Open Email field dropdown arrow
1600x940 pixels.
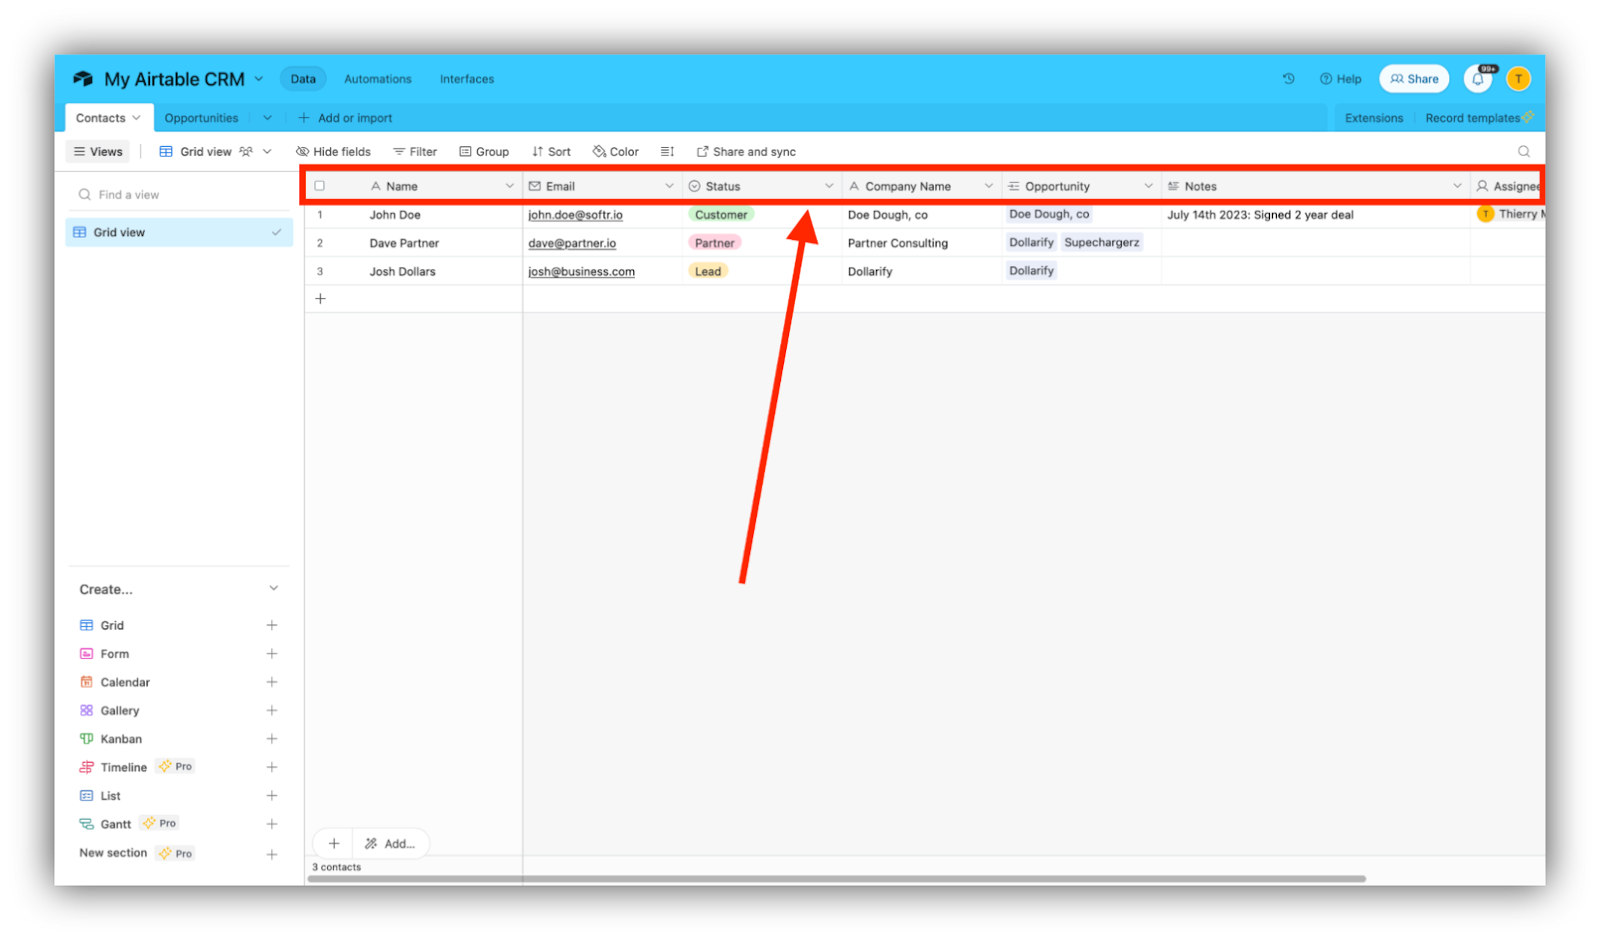669,186
